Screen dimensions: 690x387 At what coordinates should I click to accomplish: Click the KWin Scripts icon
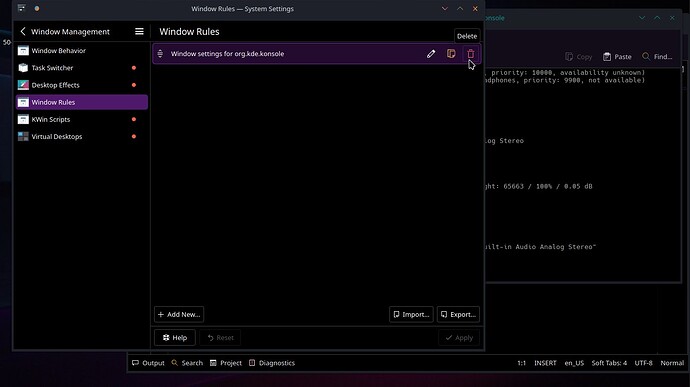point(23,119)
